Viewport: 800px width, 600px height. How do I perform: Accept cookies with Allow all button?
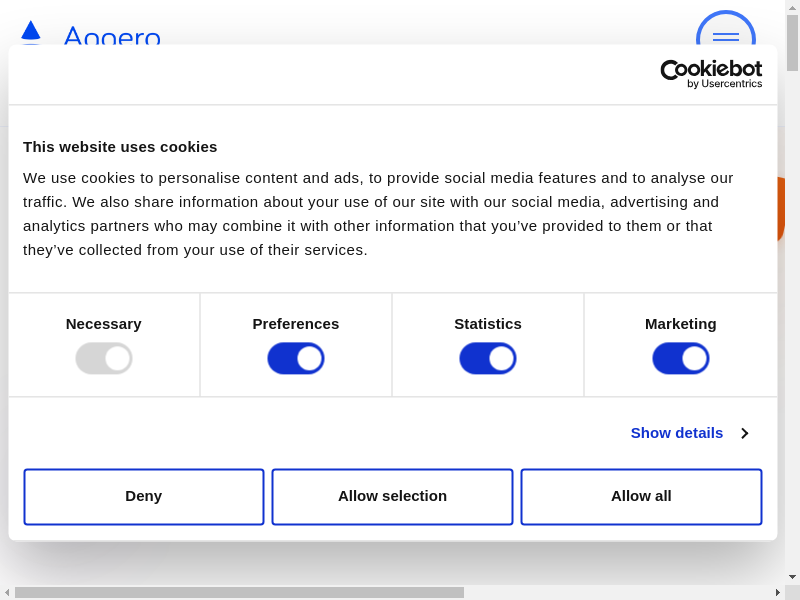coord(641,496)
